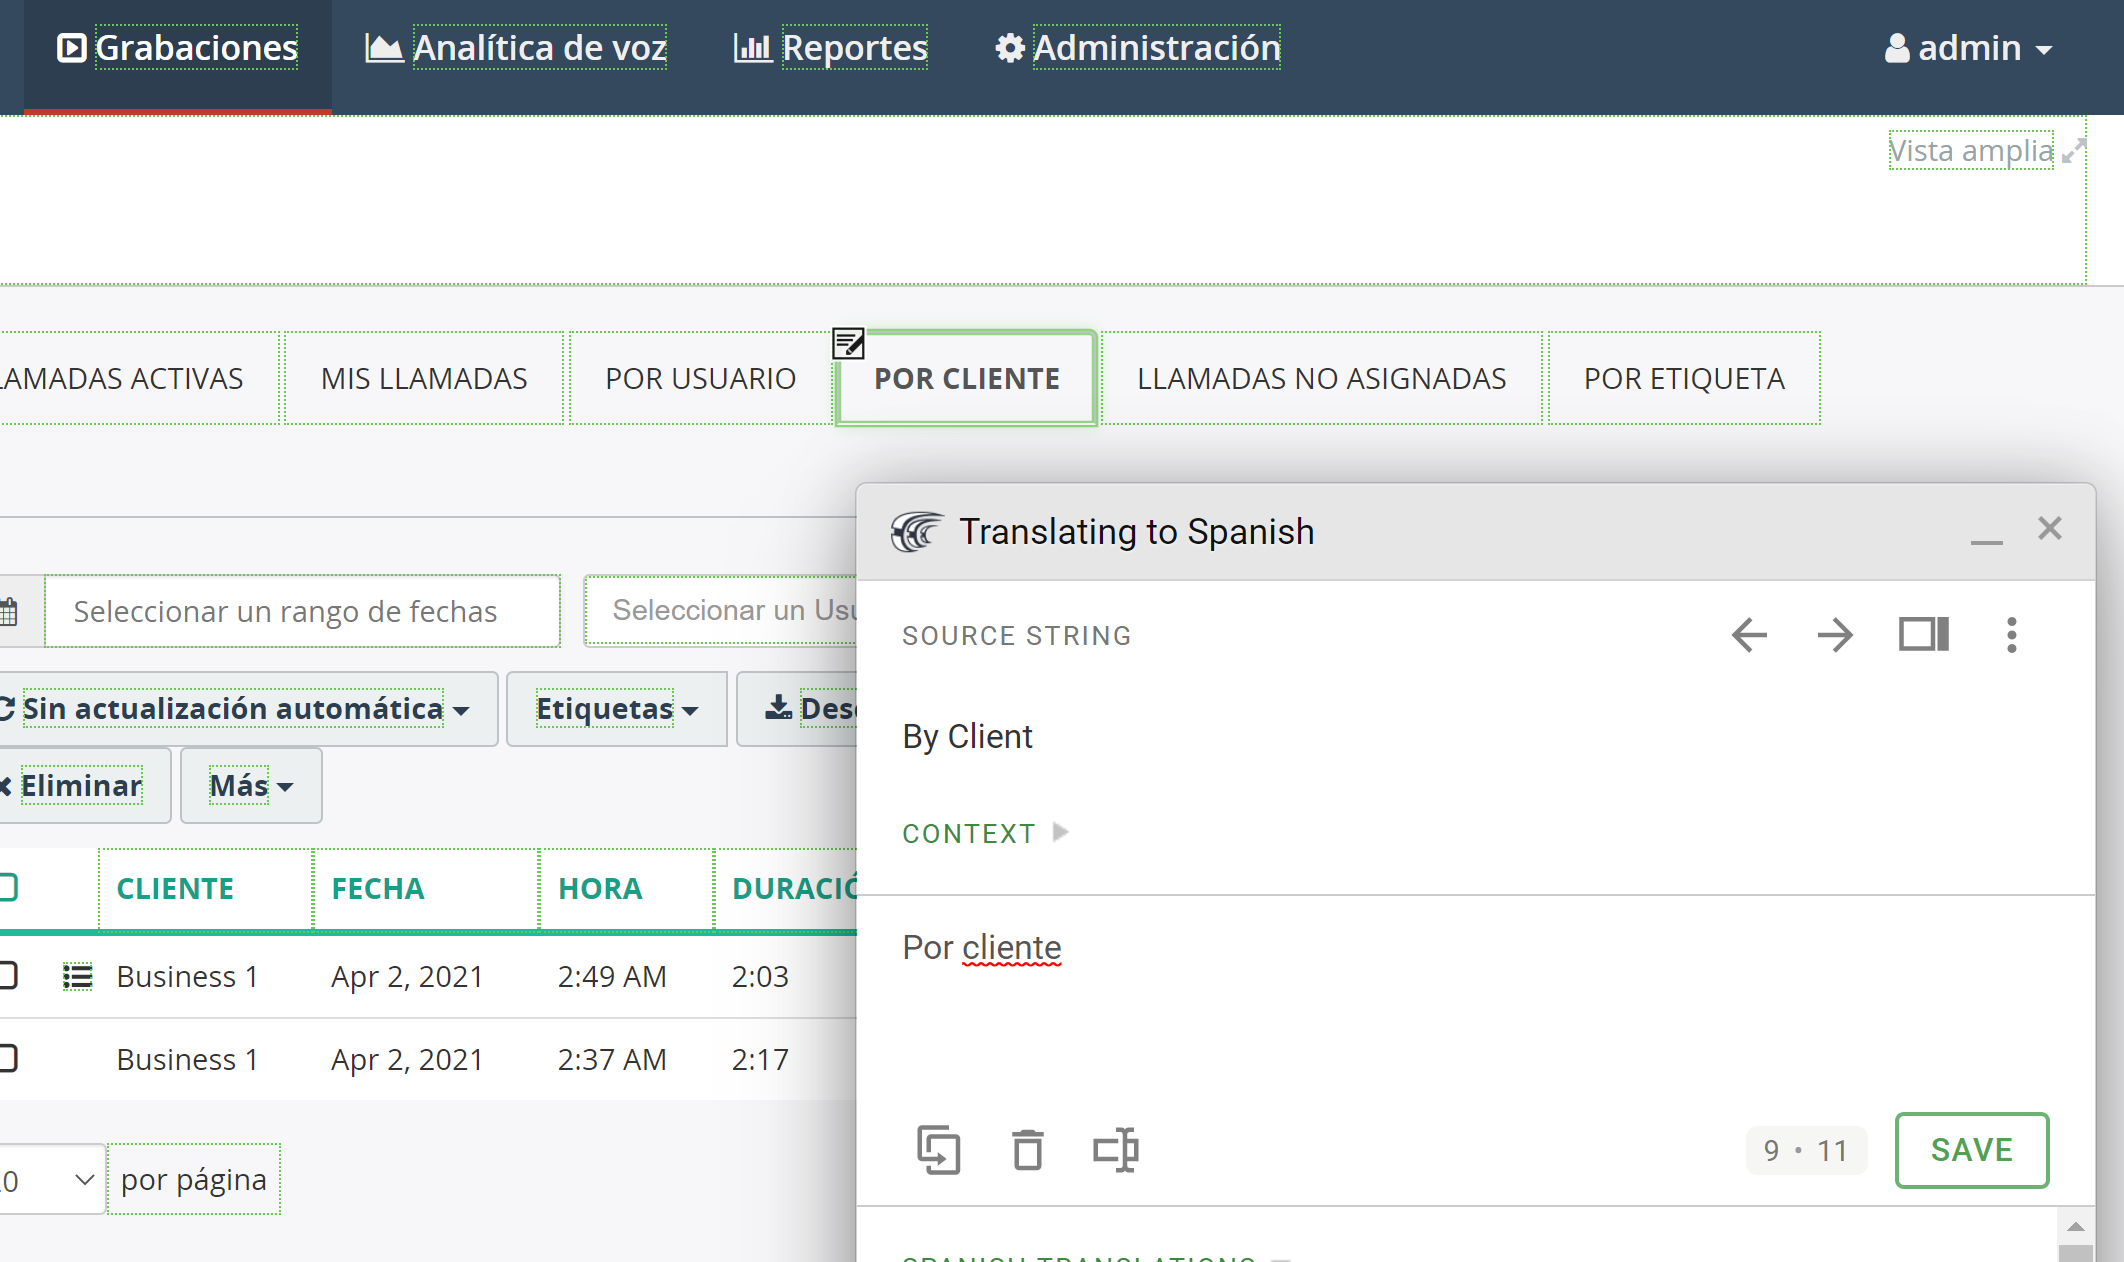Toggle the sidebar panel layout icon

click(1924, 634)
